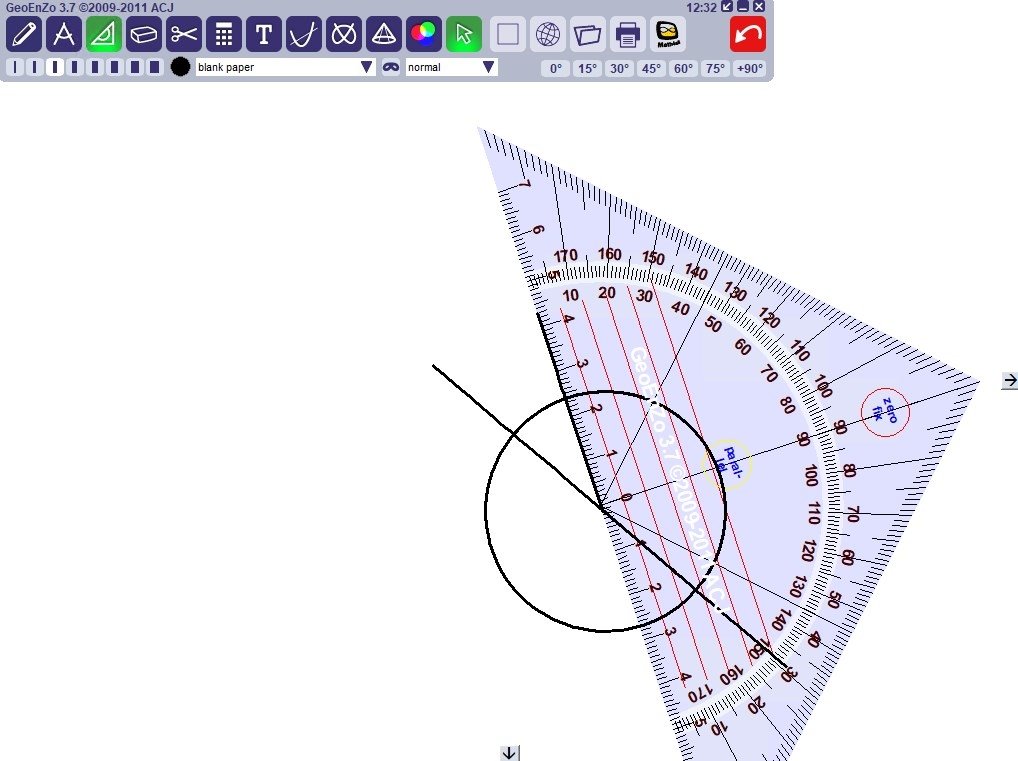Open the 3D cone shapes tool
1018x761 pixels.
tap(384, 34)
